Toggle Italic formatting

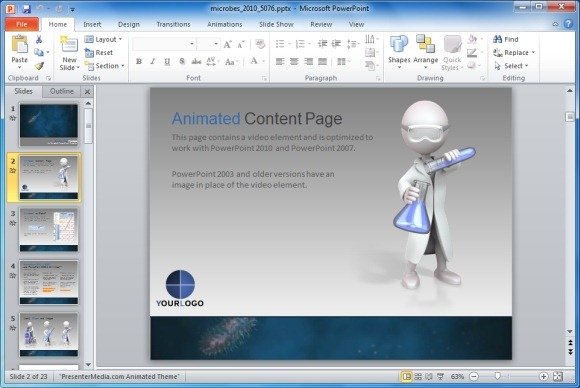tap(152, 61)
